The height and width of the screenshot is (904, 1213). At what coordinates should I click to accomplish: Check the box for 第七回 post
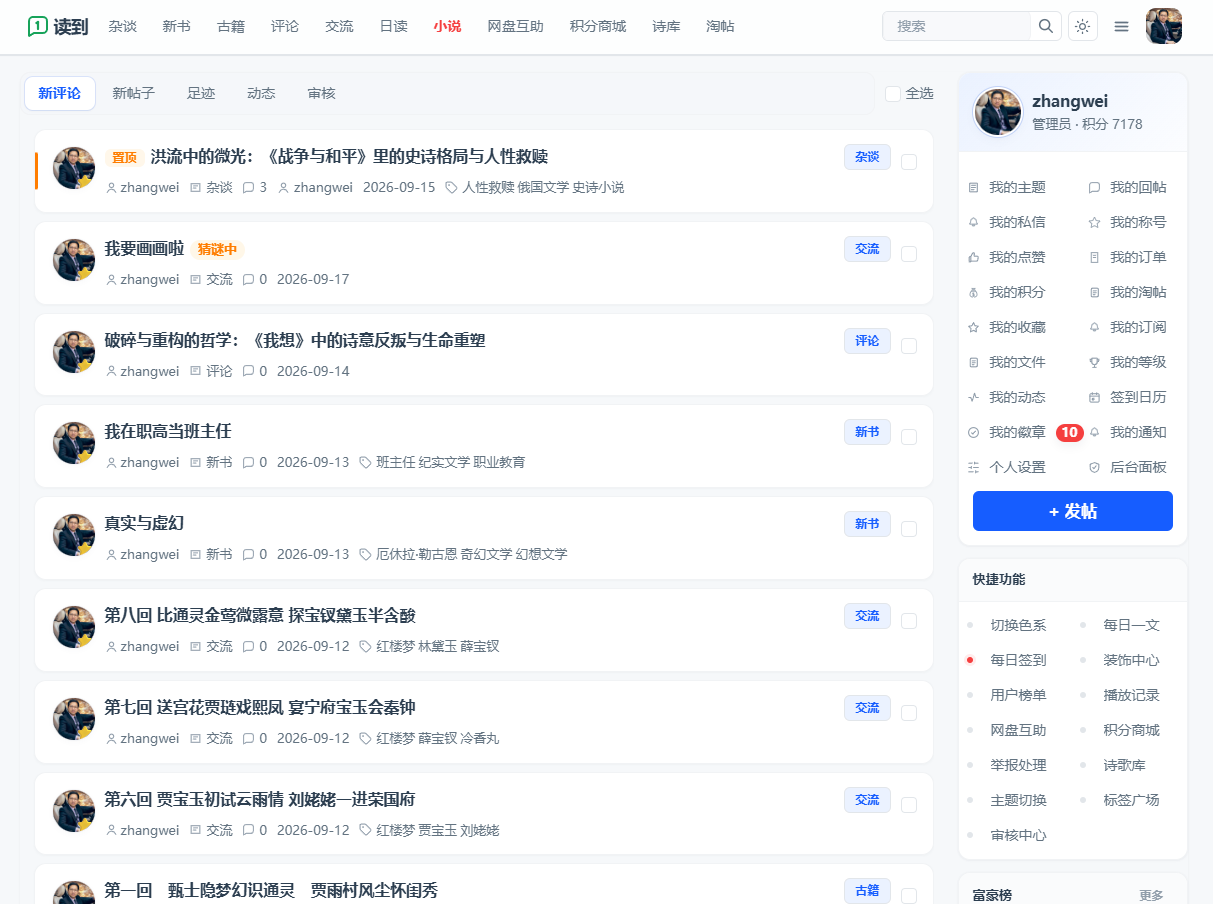[909, 713]
